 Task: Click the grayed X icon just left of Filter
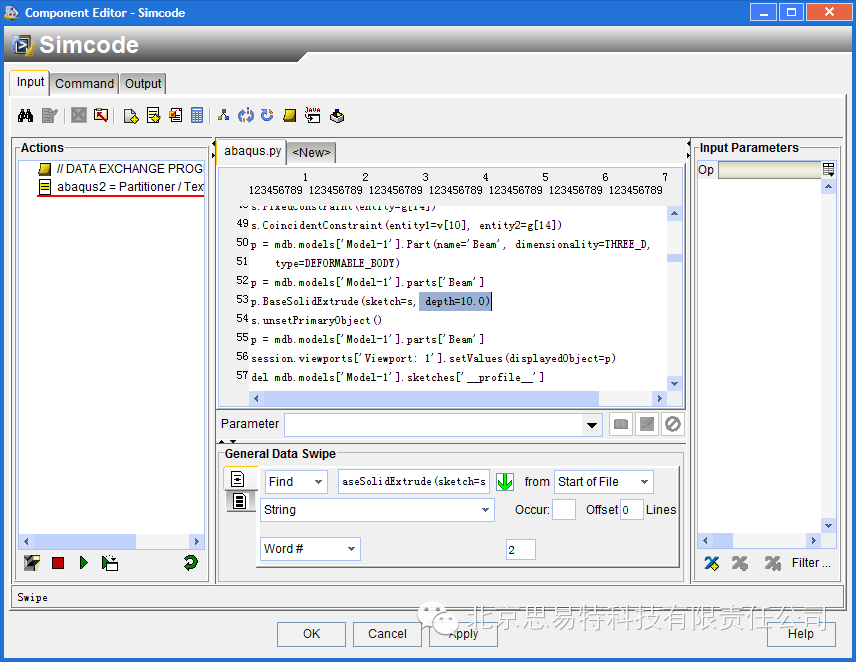point(772,563)
